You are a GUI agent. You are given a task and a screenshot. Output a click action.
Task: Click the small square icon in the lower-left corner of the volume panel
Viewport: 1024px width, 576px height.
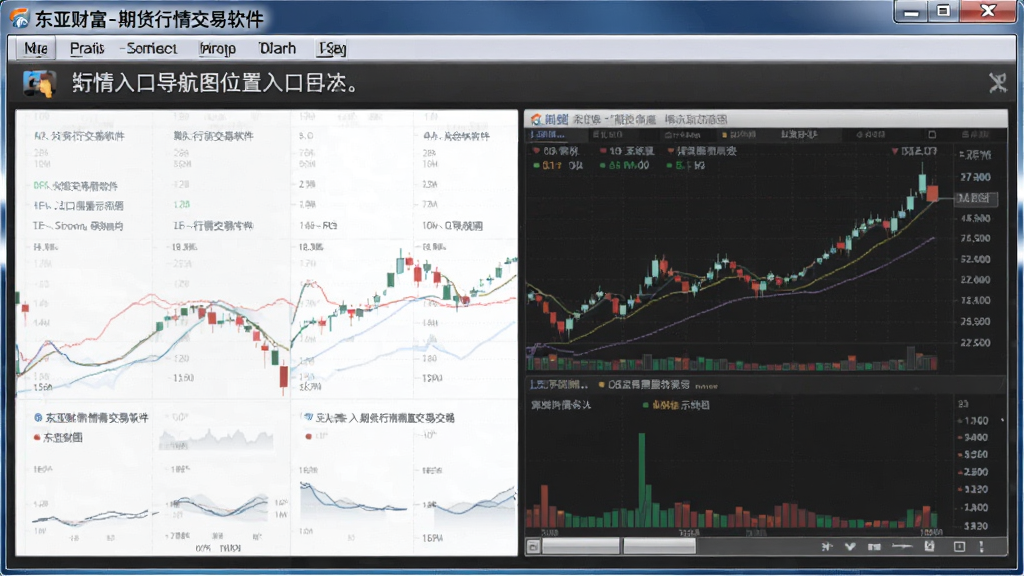(534, 547)
